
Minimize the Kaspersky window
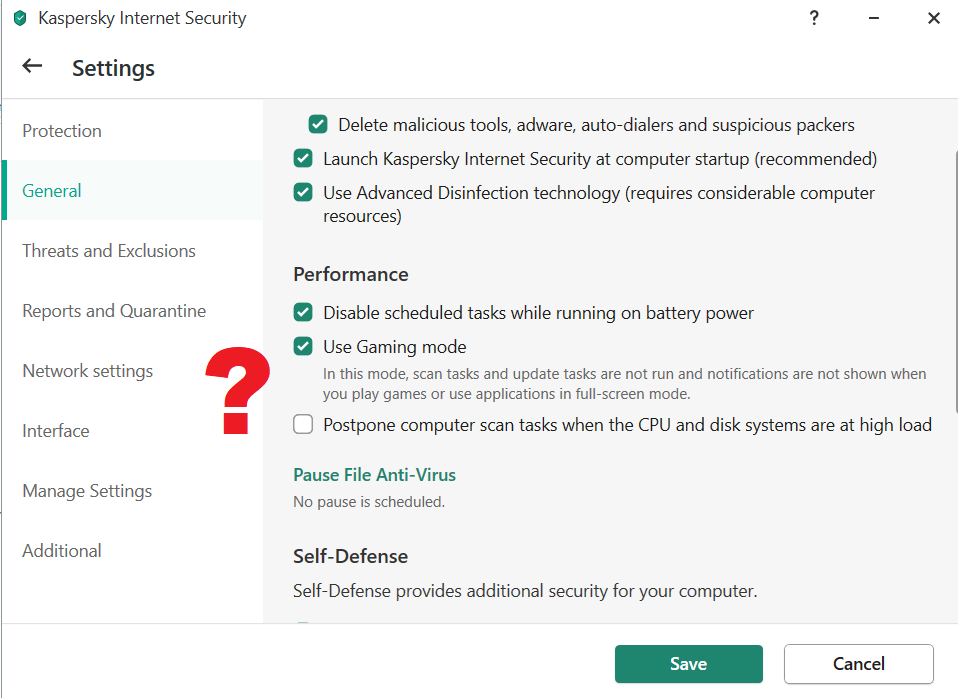[x=874, y=18]
